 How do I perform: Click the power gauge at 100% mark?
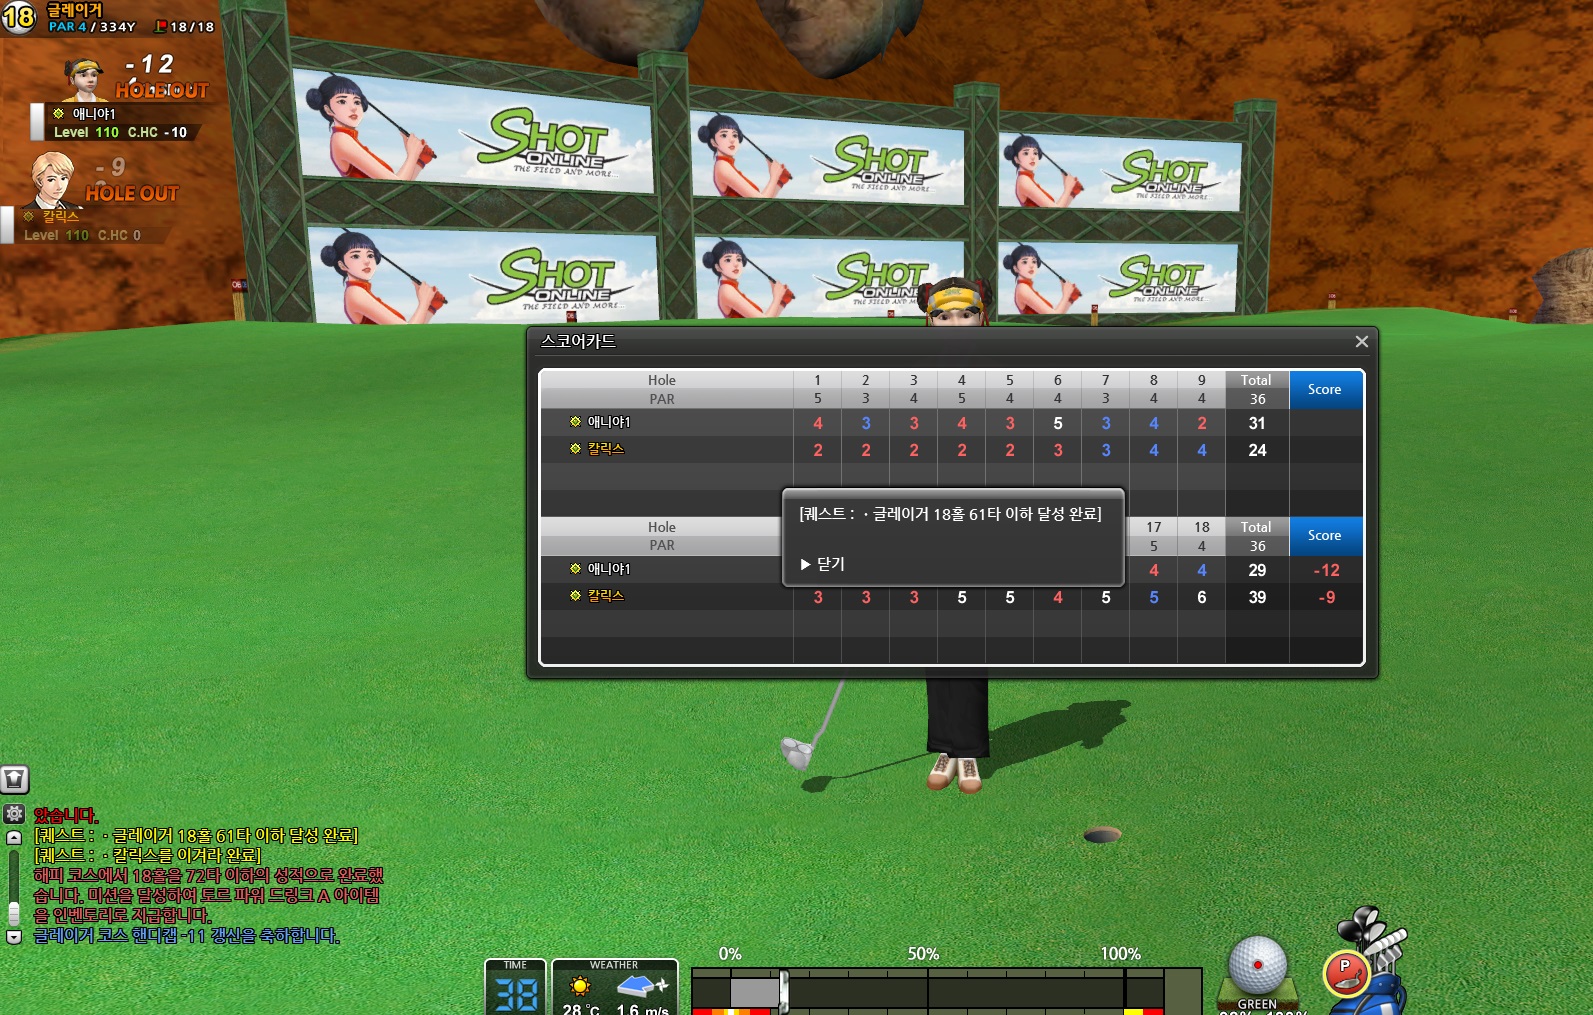[x=1124, y=991]
